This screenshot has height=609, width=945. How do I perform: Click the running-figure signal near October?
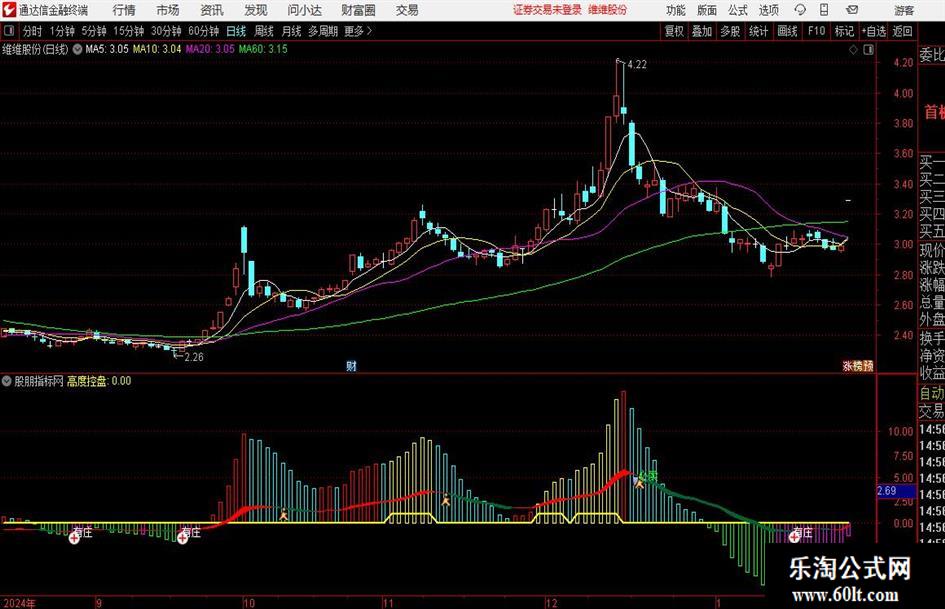click(x=283, y=514)
